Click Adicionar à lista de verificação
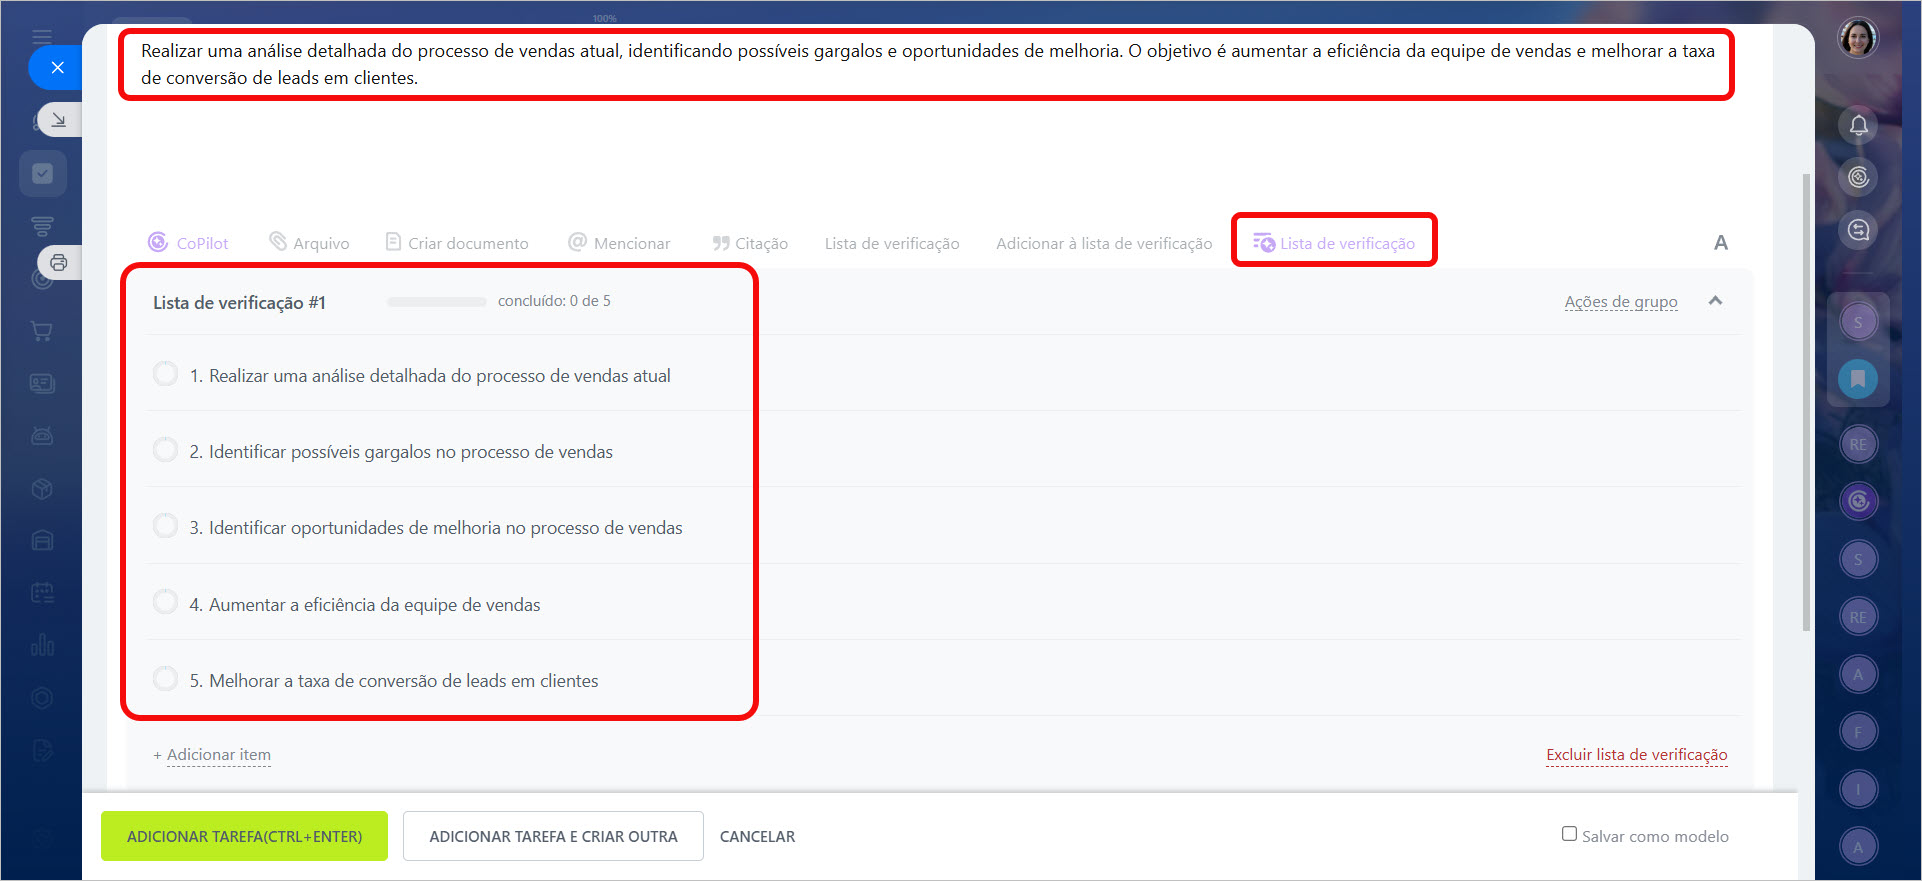Image resolution: width=1922 pixels, height=881 pixels. click(1104, 243)
